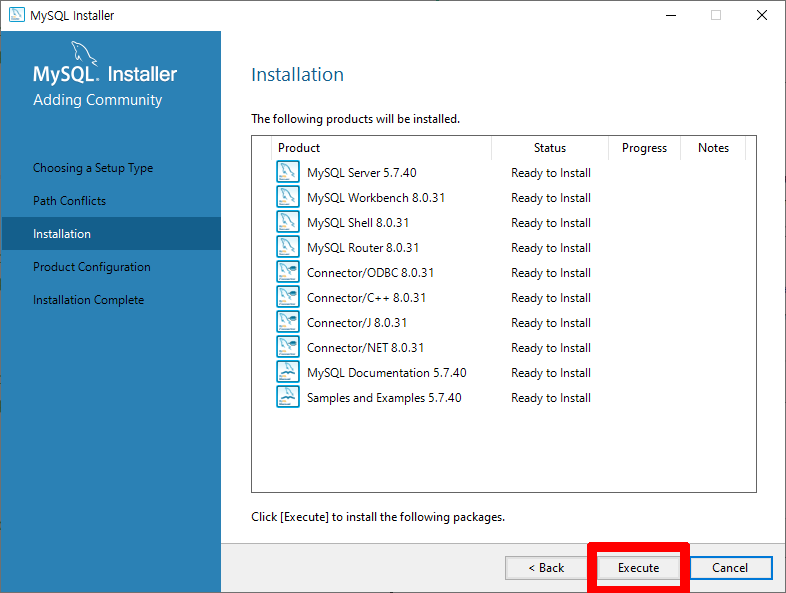Click the MySQL Shell 8.0.31 product icon
The width and height of the screenshot is (786, 593).
click(288, 222)
